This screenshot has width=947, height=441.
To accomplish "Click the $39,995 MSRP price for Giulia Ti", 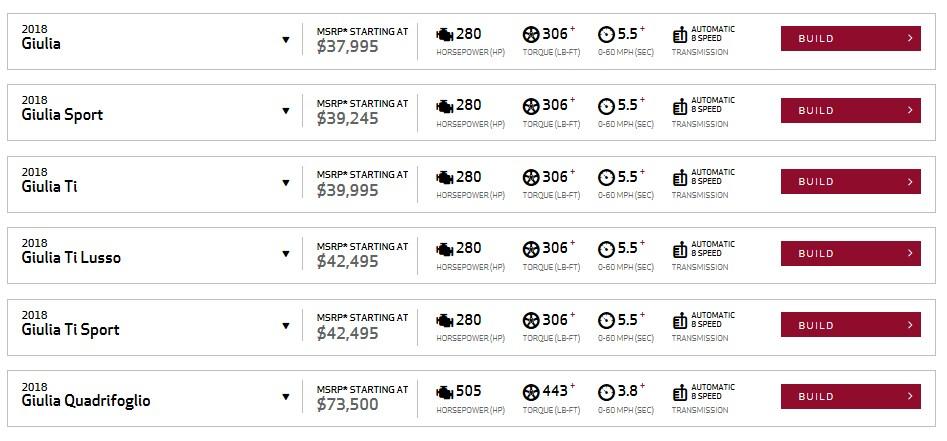I will 347,190.
